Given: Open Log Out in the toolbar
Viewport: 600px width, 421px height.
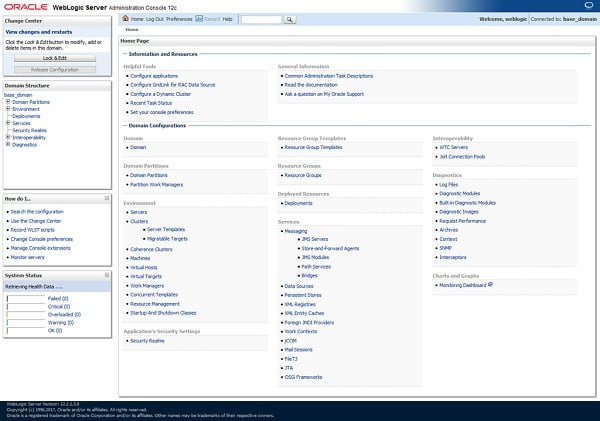Looking at the screenshot, I should click(155, 19).
